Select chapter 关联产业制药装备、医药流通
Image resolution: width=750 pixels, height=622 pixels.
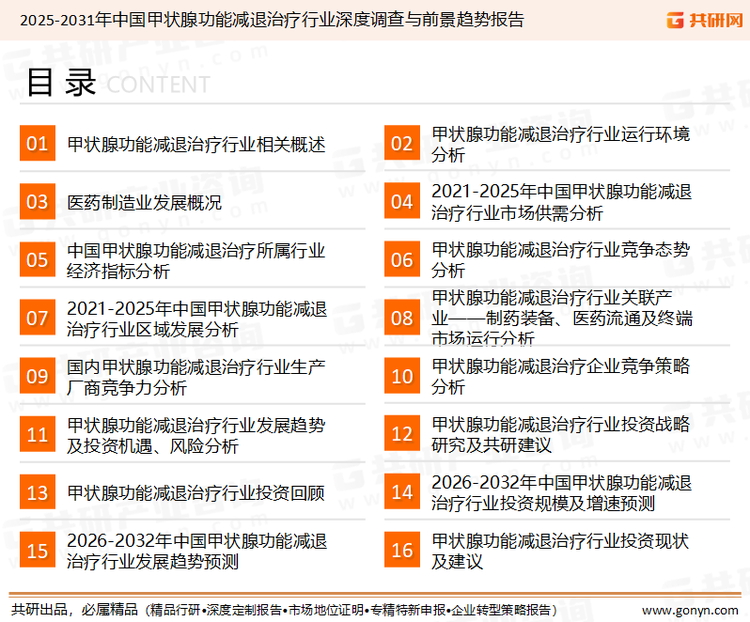click(x=562, y=318)
